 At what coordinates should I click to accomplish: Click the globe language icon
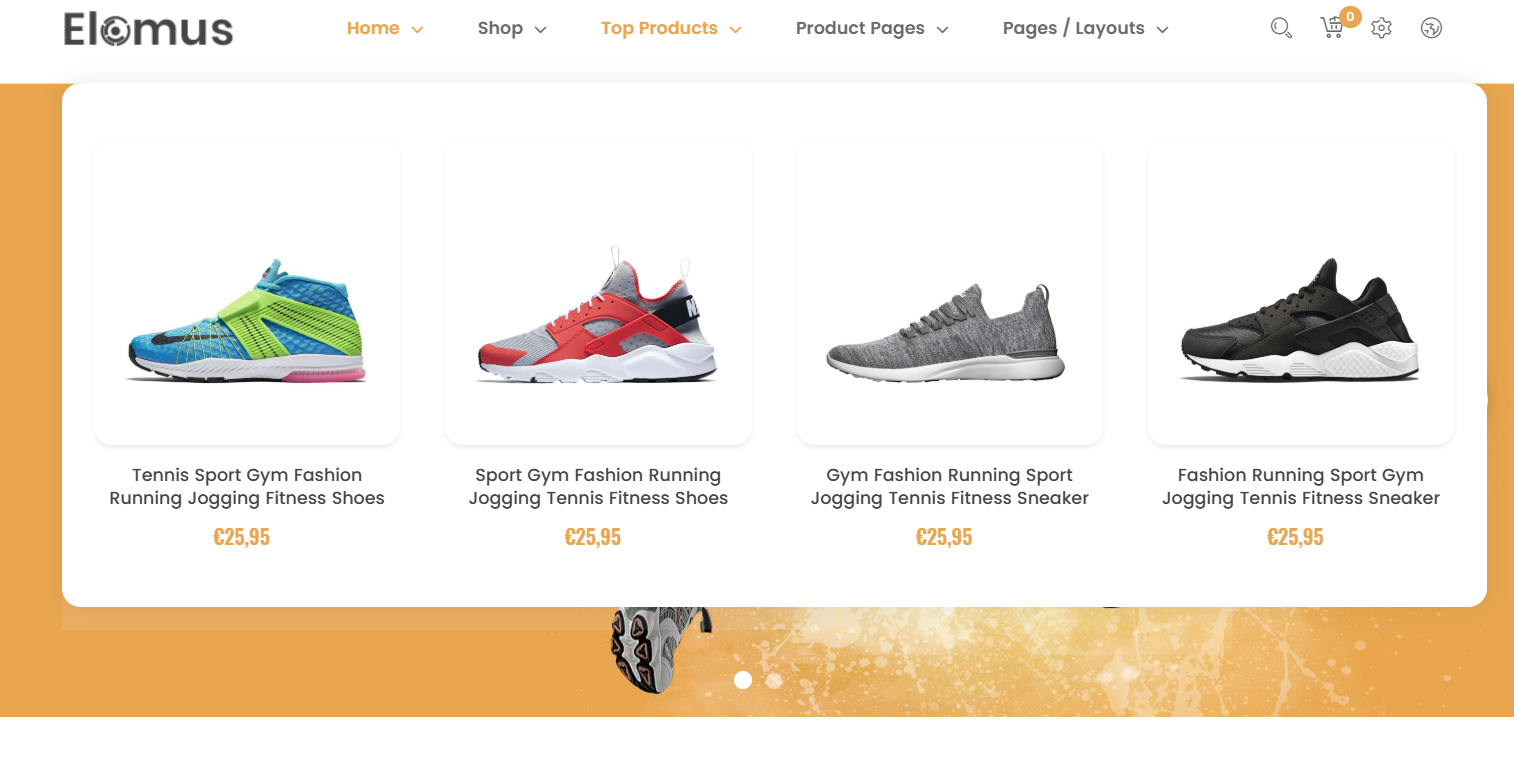(1431, 28)
